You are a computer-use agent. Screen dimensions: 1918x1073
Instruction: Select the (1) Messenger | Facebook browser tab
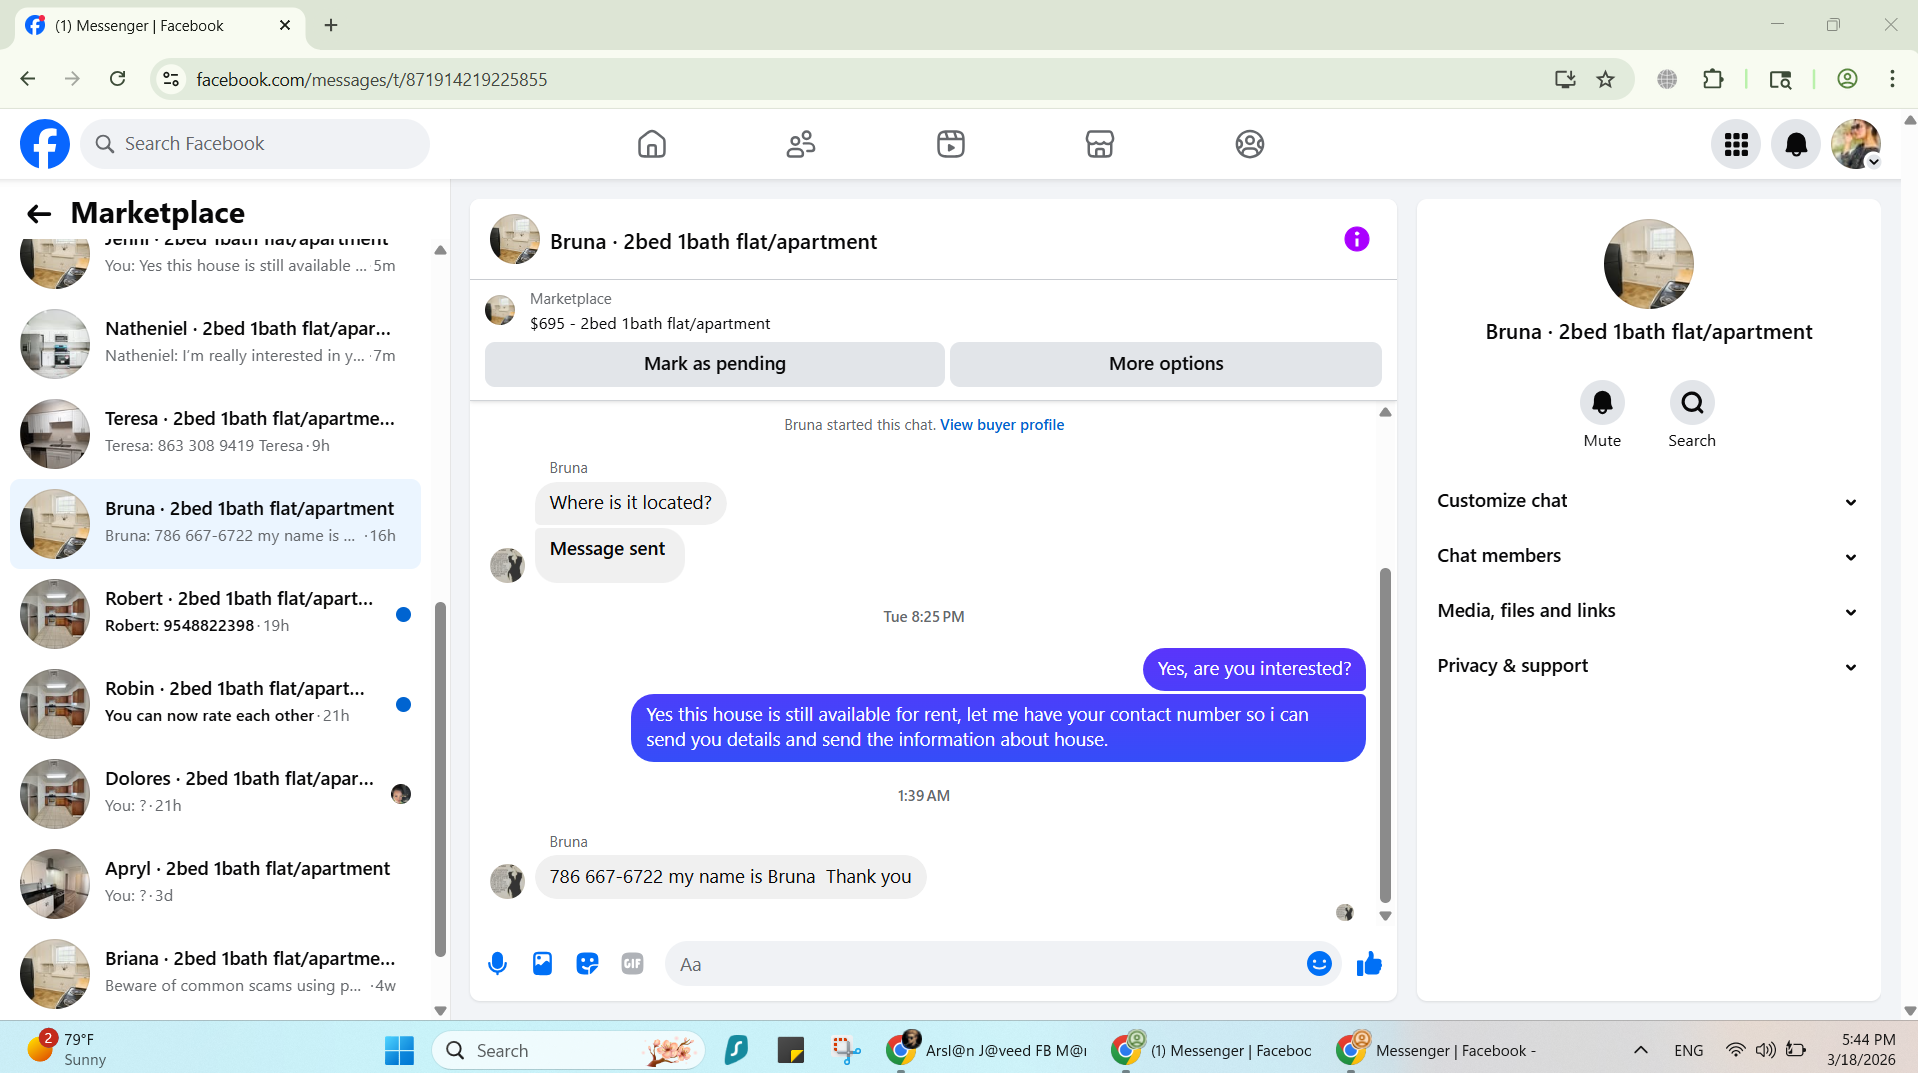coord(160,25)
